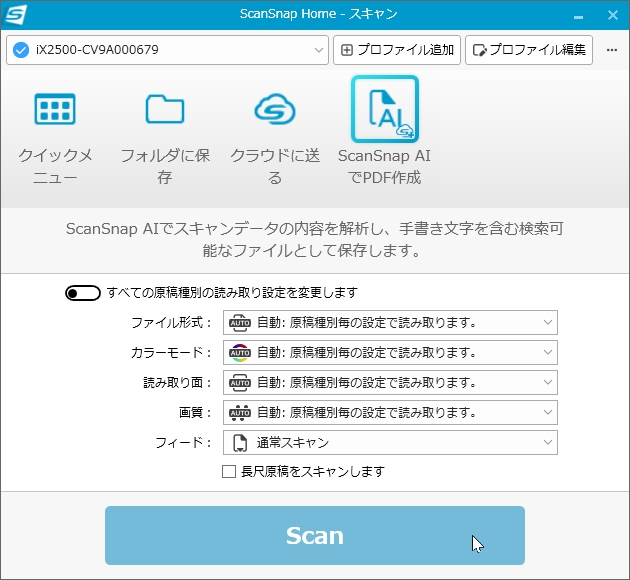The height and width of the screenshot is (580, 630).
Task: Click the blue checkmark scanner status icon
Action: click(21, 50)
